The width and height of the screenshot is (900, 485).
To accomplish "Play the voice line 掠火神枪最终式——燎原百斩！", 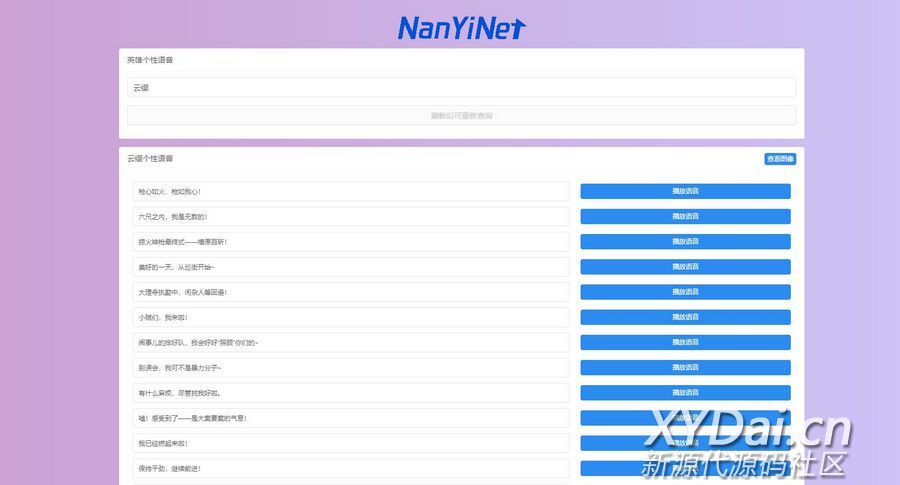I will tap(685, 241).
